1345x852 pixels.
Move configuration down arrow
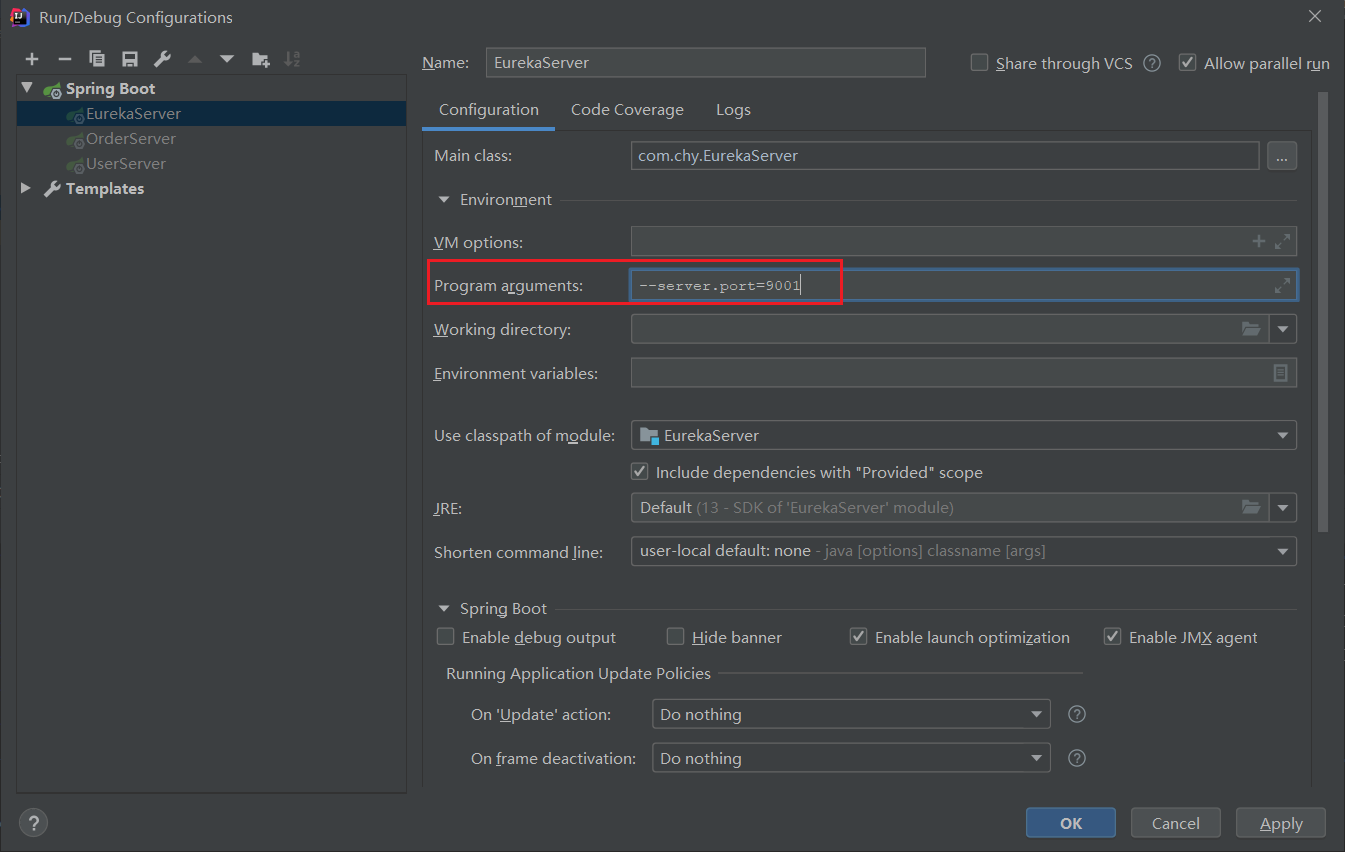pyautogui.click(x=227, y=59)
